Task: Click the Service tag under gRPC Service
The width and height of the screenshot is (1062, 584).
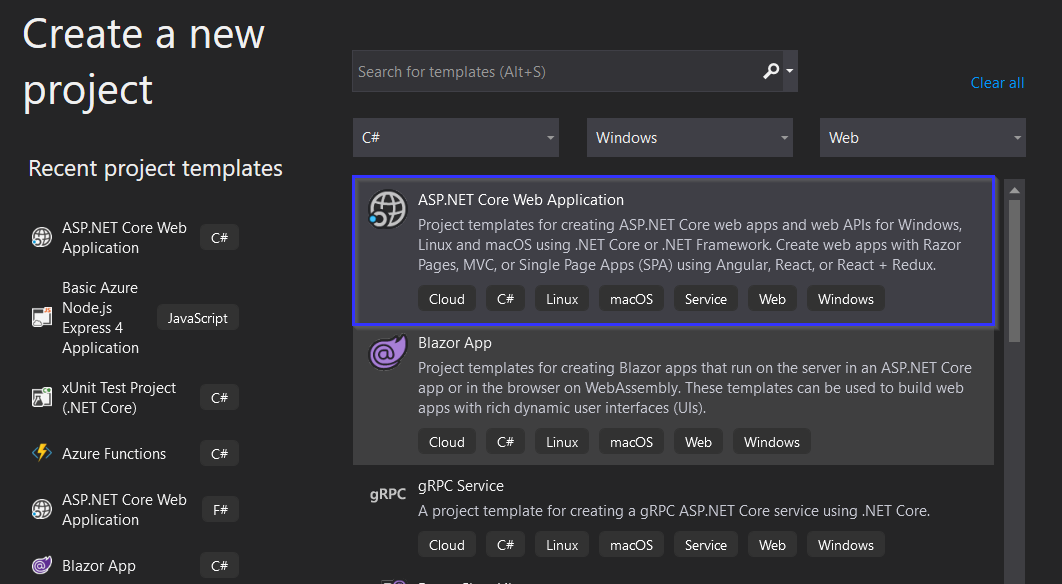Action: tap(705, 544)
